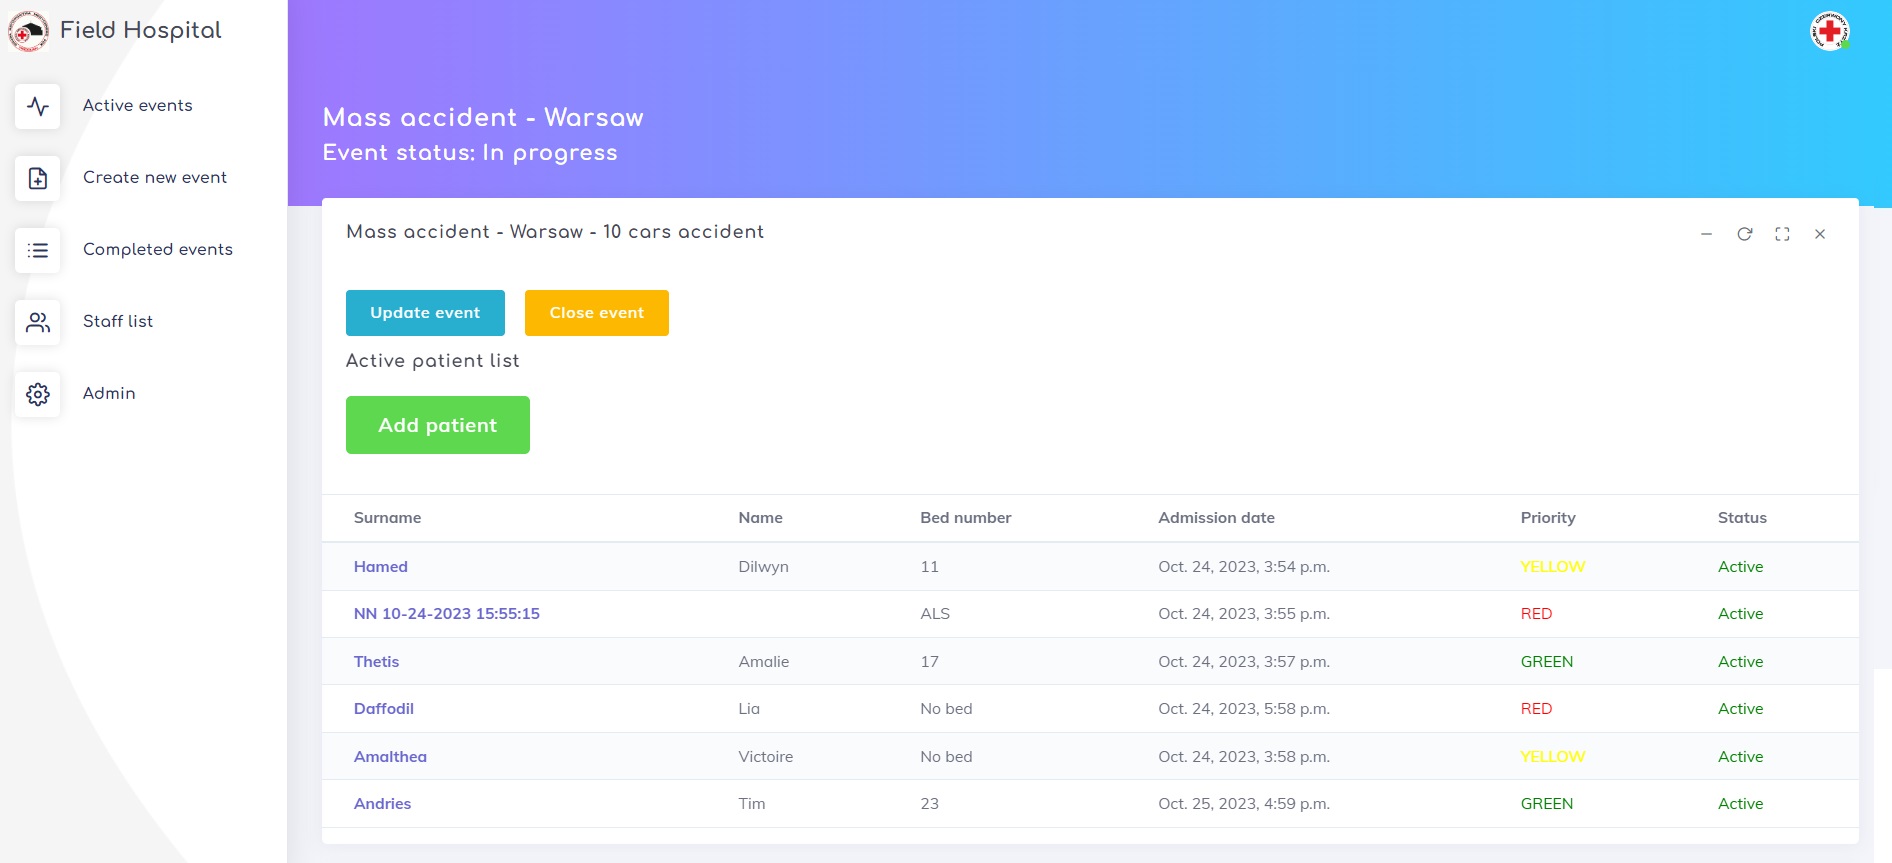This screenshot has width=1892, height=863.
Task: Click the Field Hospital title text
Action: [x=141, y=31]
